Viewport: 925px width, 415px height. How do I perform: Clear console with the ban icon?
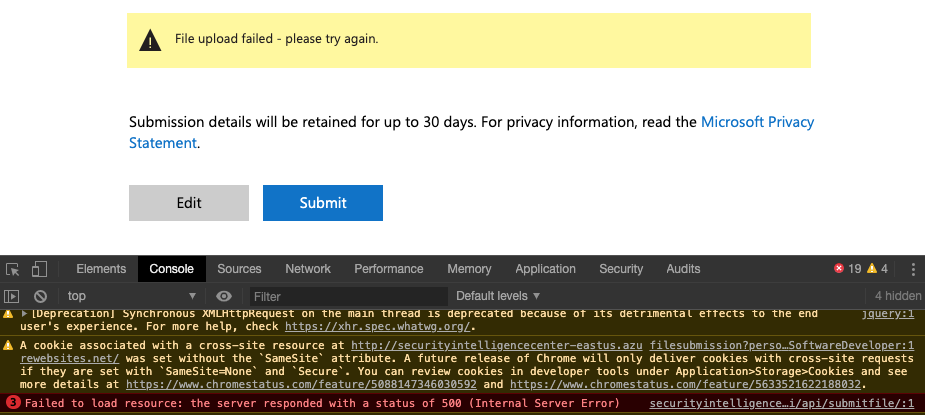pyautogui.click(x=40, y=296)
